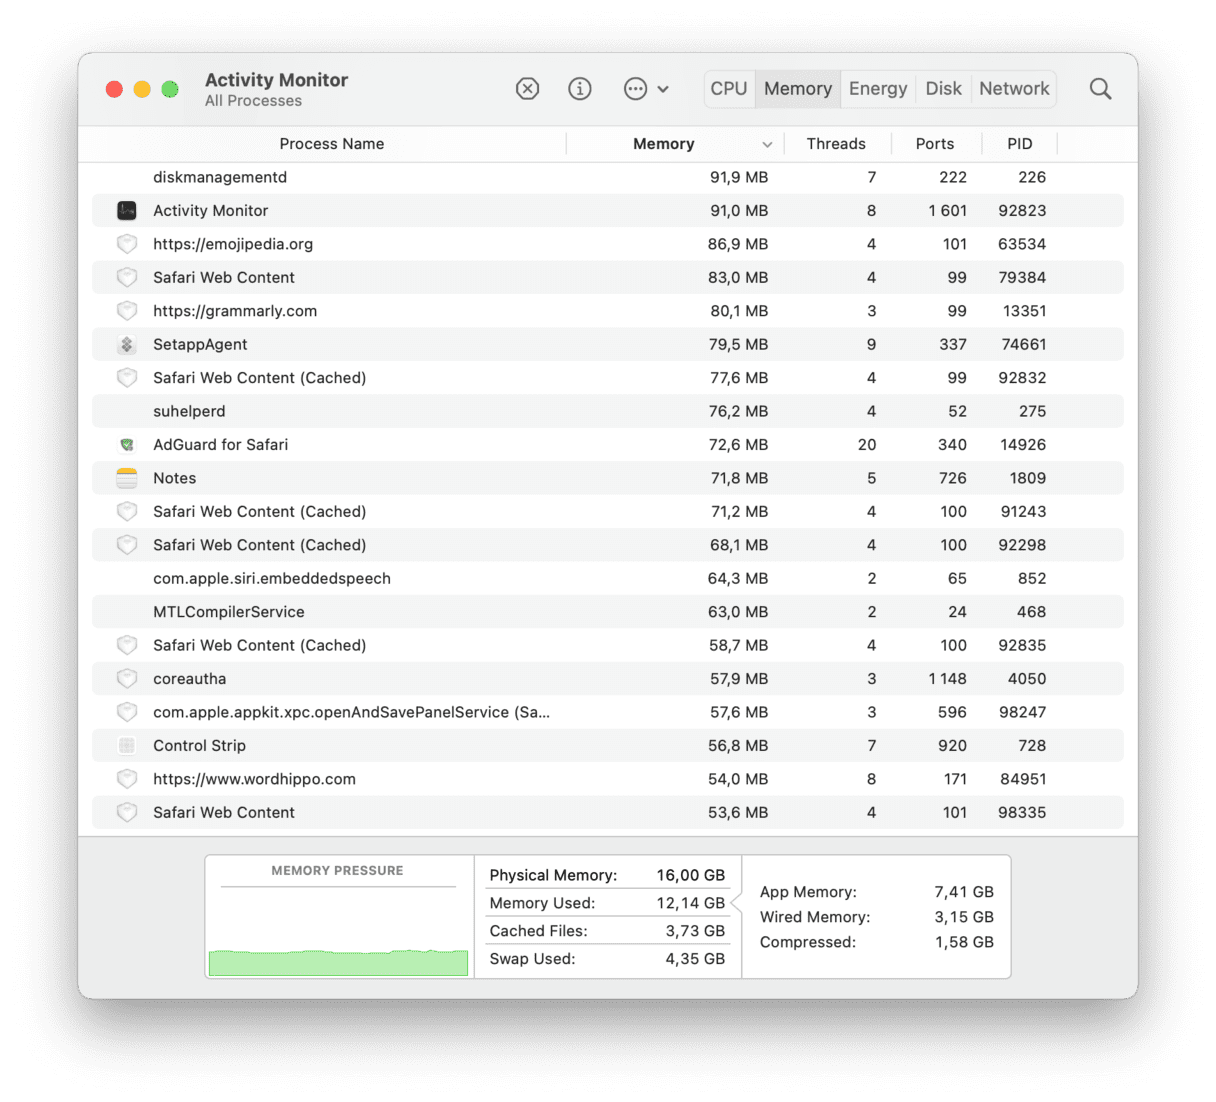Click the ellipsis more actions icon
The width and height of the screenshot is (1216, 1102).
635,89
